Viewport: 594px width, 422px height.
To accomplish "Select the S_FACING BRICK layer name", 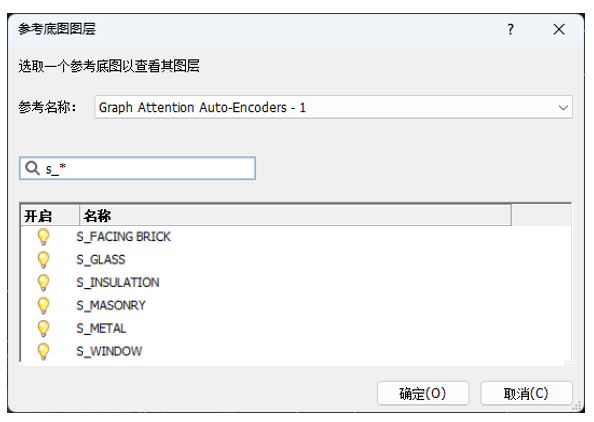I will (123, 237).
